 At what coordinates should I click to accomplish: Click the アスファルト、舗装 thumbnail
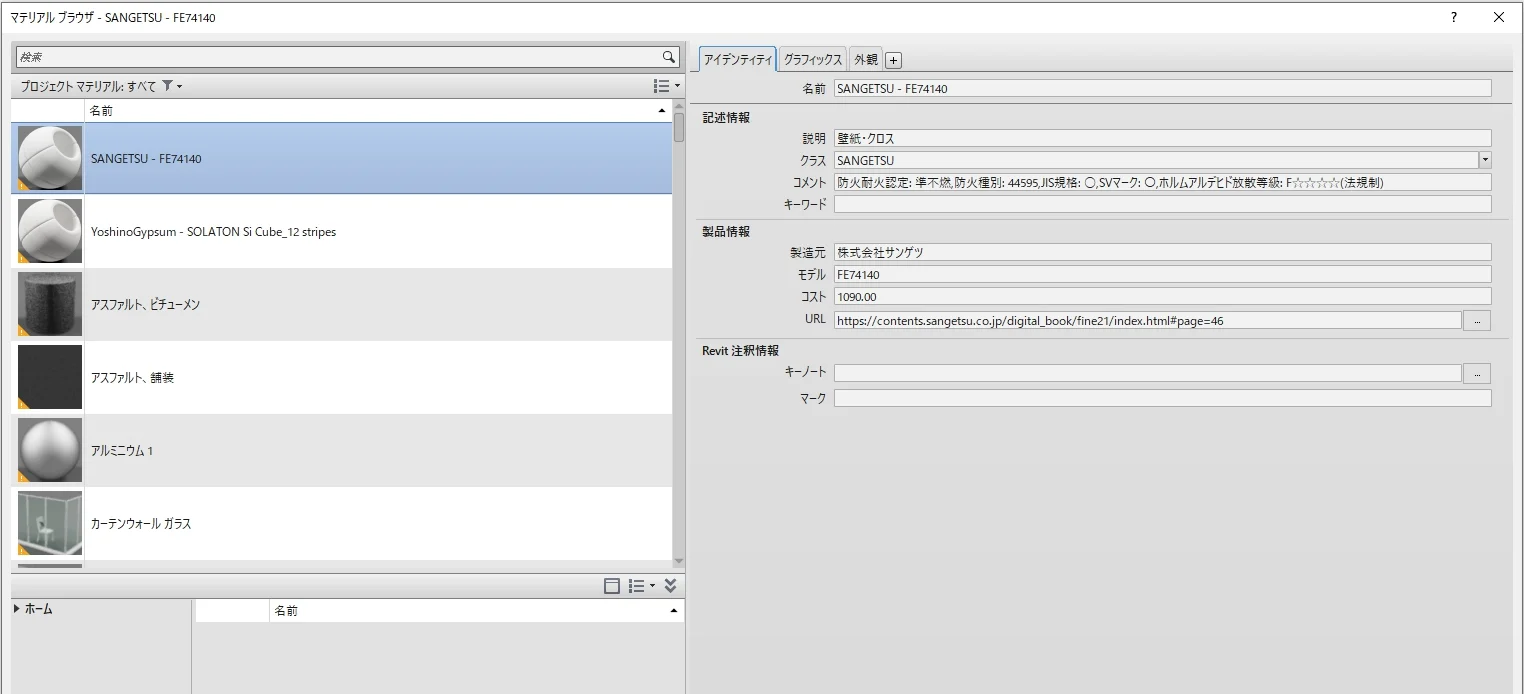pyautogui.click(x=50, y=377)
